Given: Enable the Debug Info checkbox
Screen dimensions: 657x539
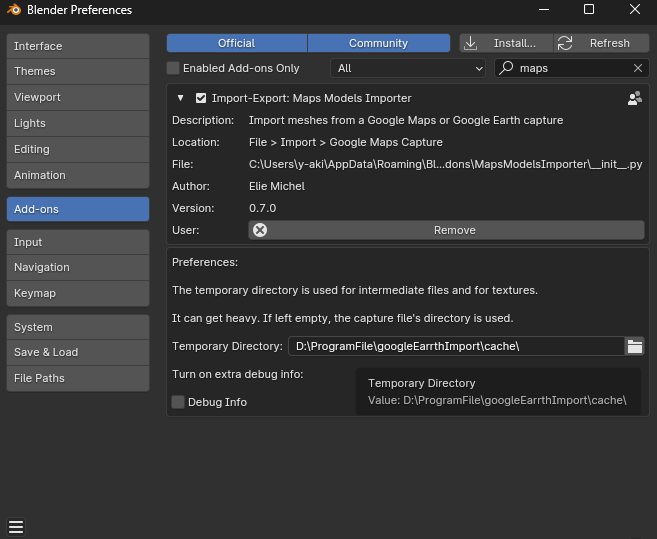Looking at the screenshot, I should pos(178,402).
